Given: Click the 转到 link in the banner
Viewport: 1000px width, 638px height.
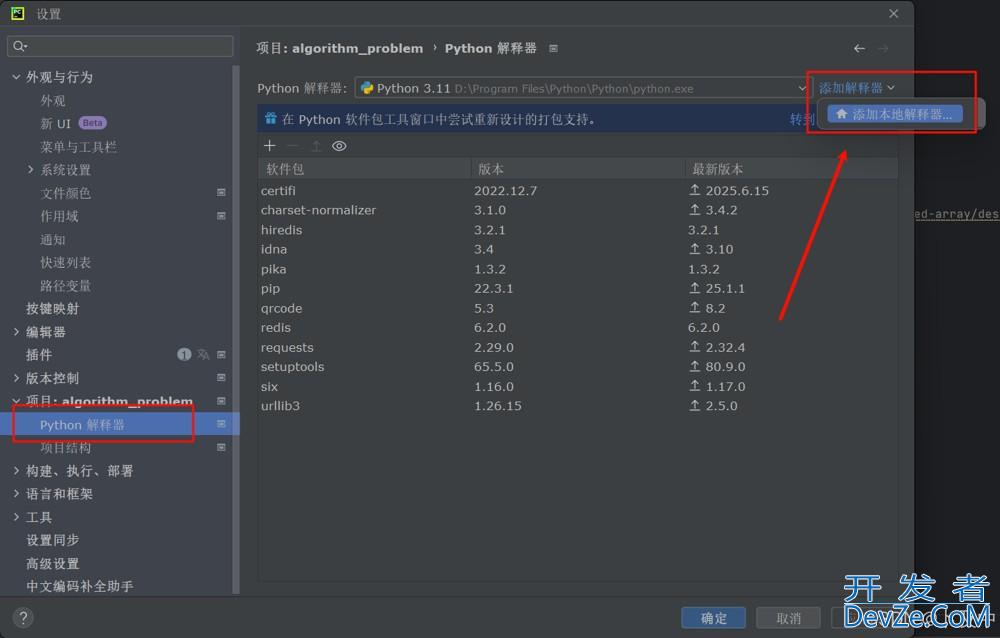Looking at the screenshot, I should point(802,119).
